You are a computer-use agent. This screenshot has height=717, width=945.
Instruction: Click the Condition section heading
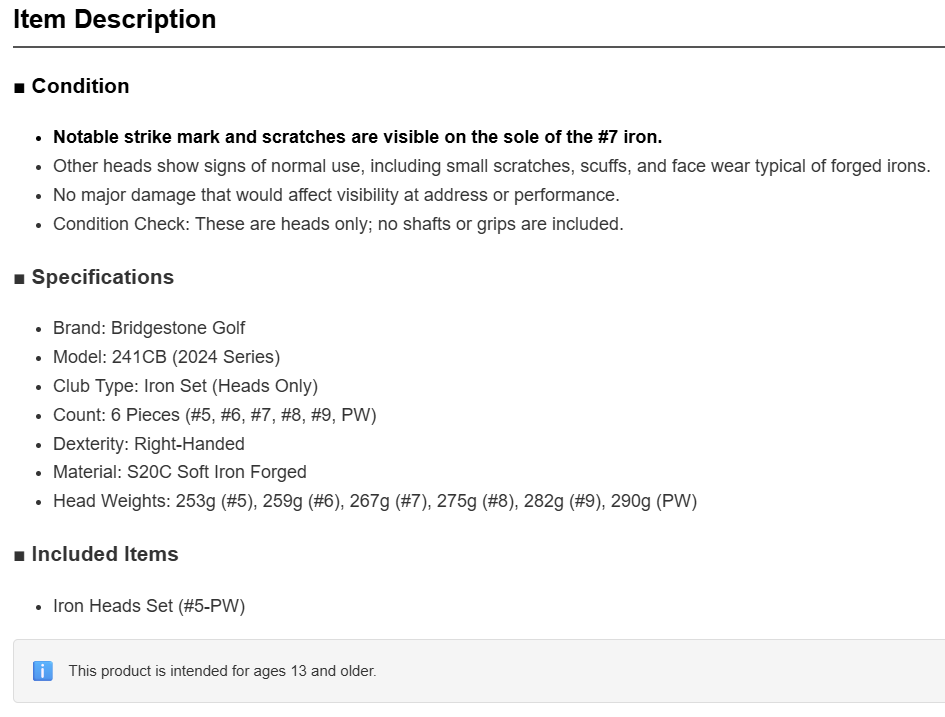coord(80,86)
